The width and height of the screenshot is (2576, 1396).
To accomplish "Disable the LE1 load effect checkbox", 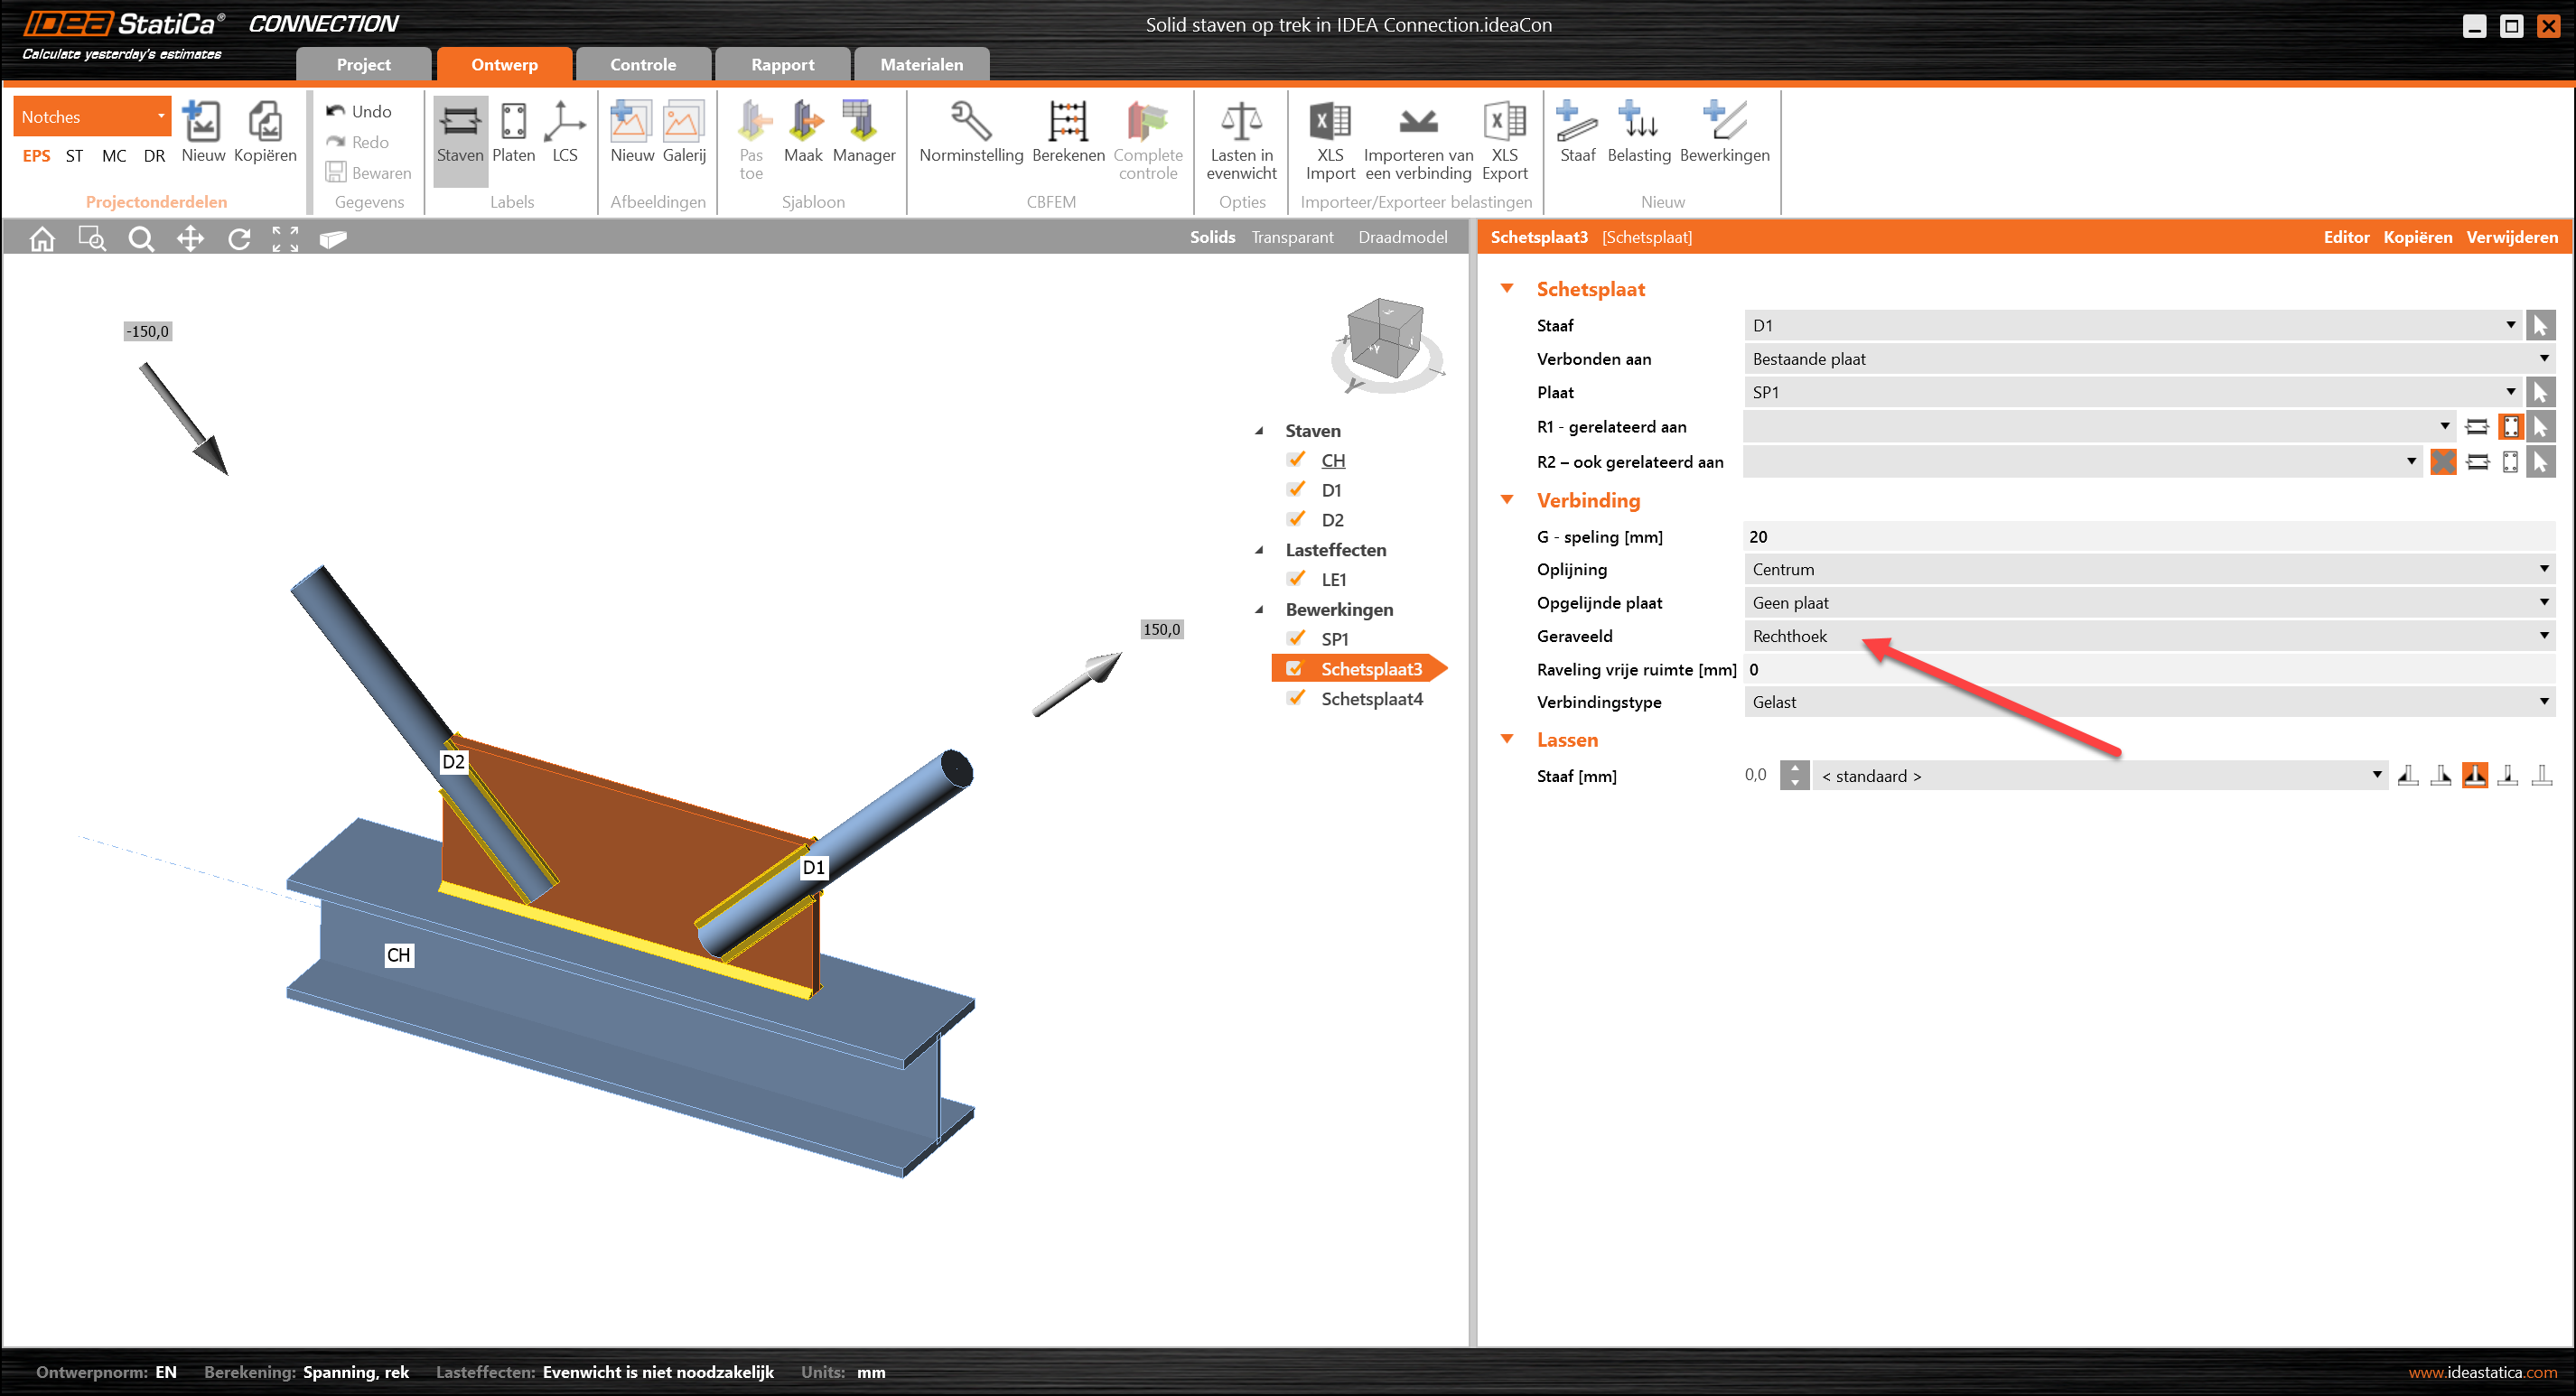I will (1296, 579).
